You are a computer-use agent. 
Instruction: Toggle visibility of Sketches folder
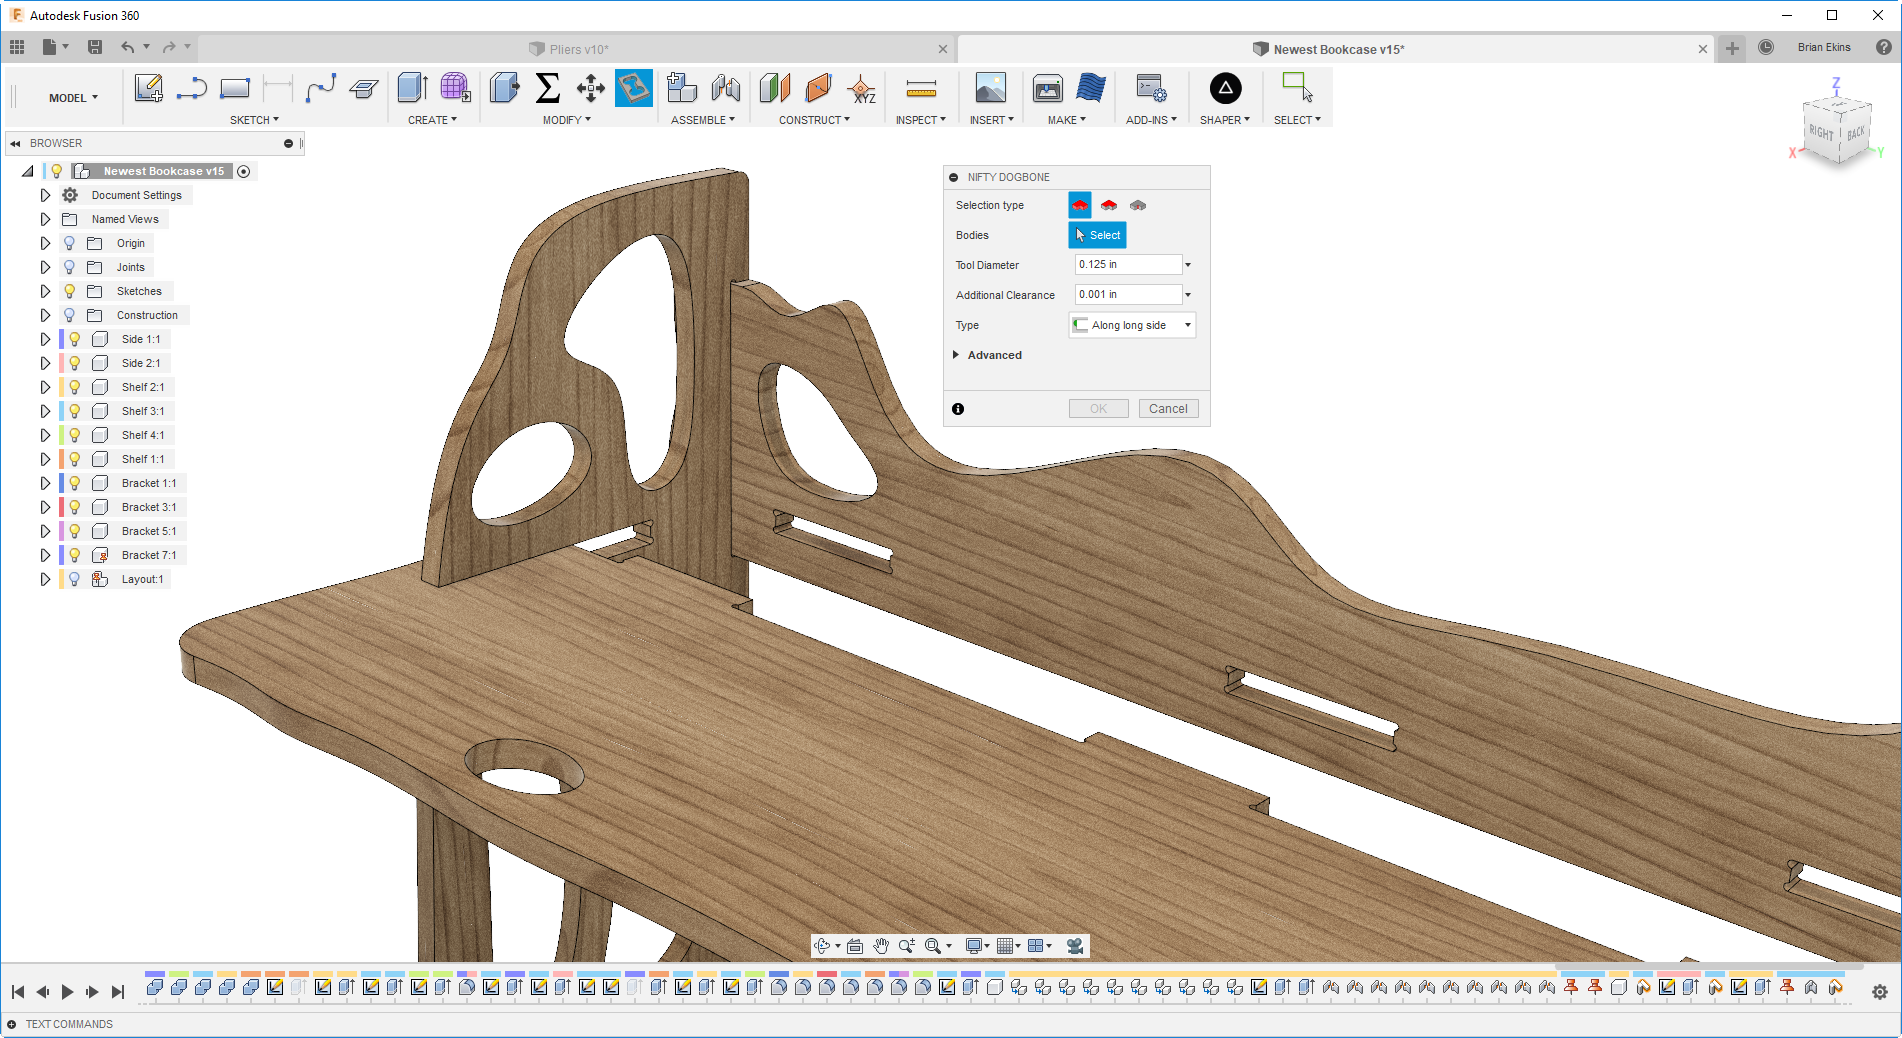[x=69, y=291]
